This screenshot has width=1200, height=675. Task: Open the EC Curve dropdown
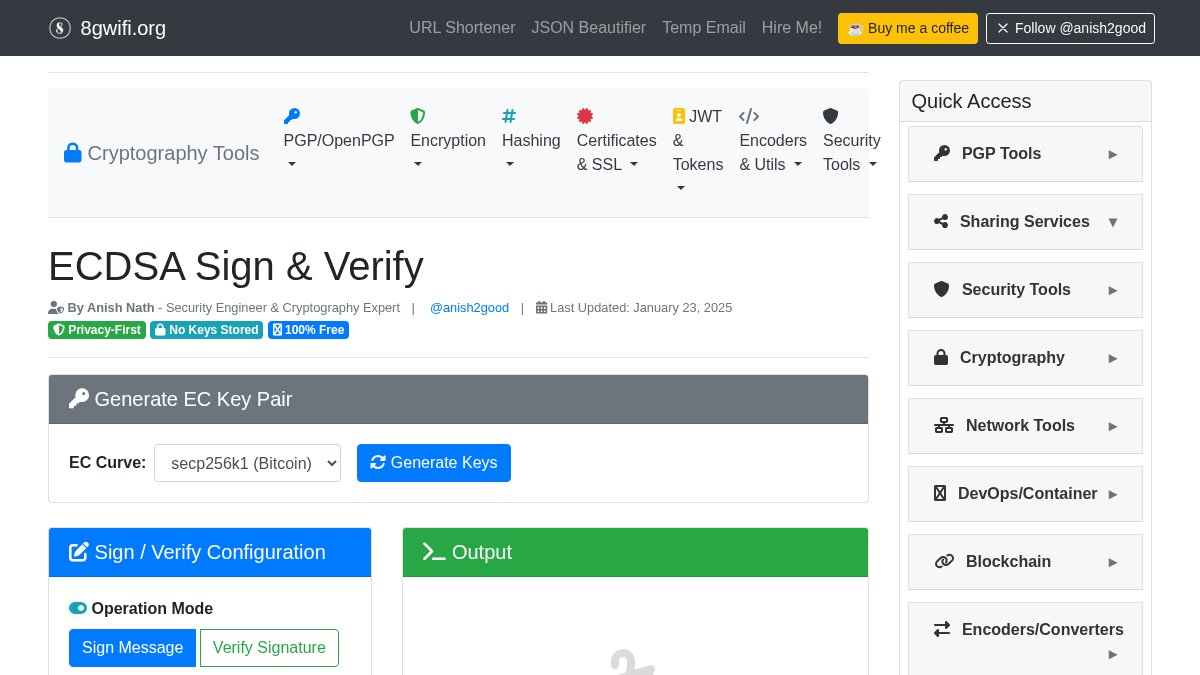pyautogui.click(x=247, y=463)
